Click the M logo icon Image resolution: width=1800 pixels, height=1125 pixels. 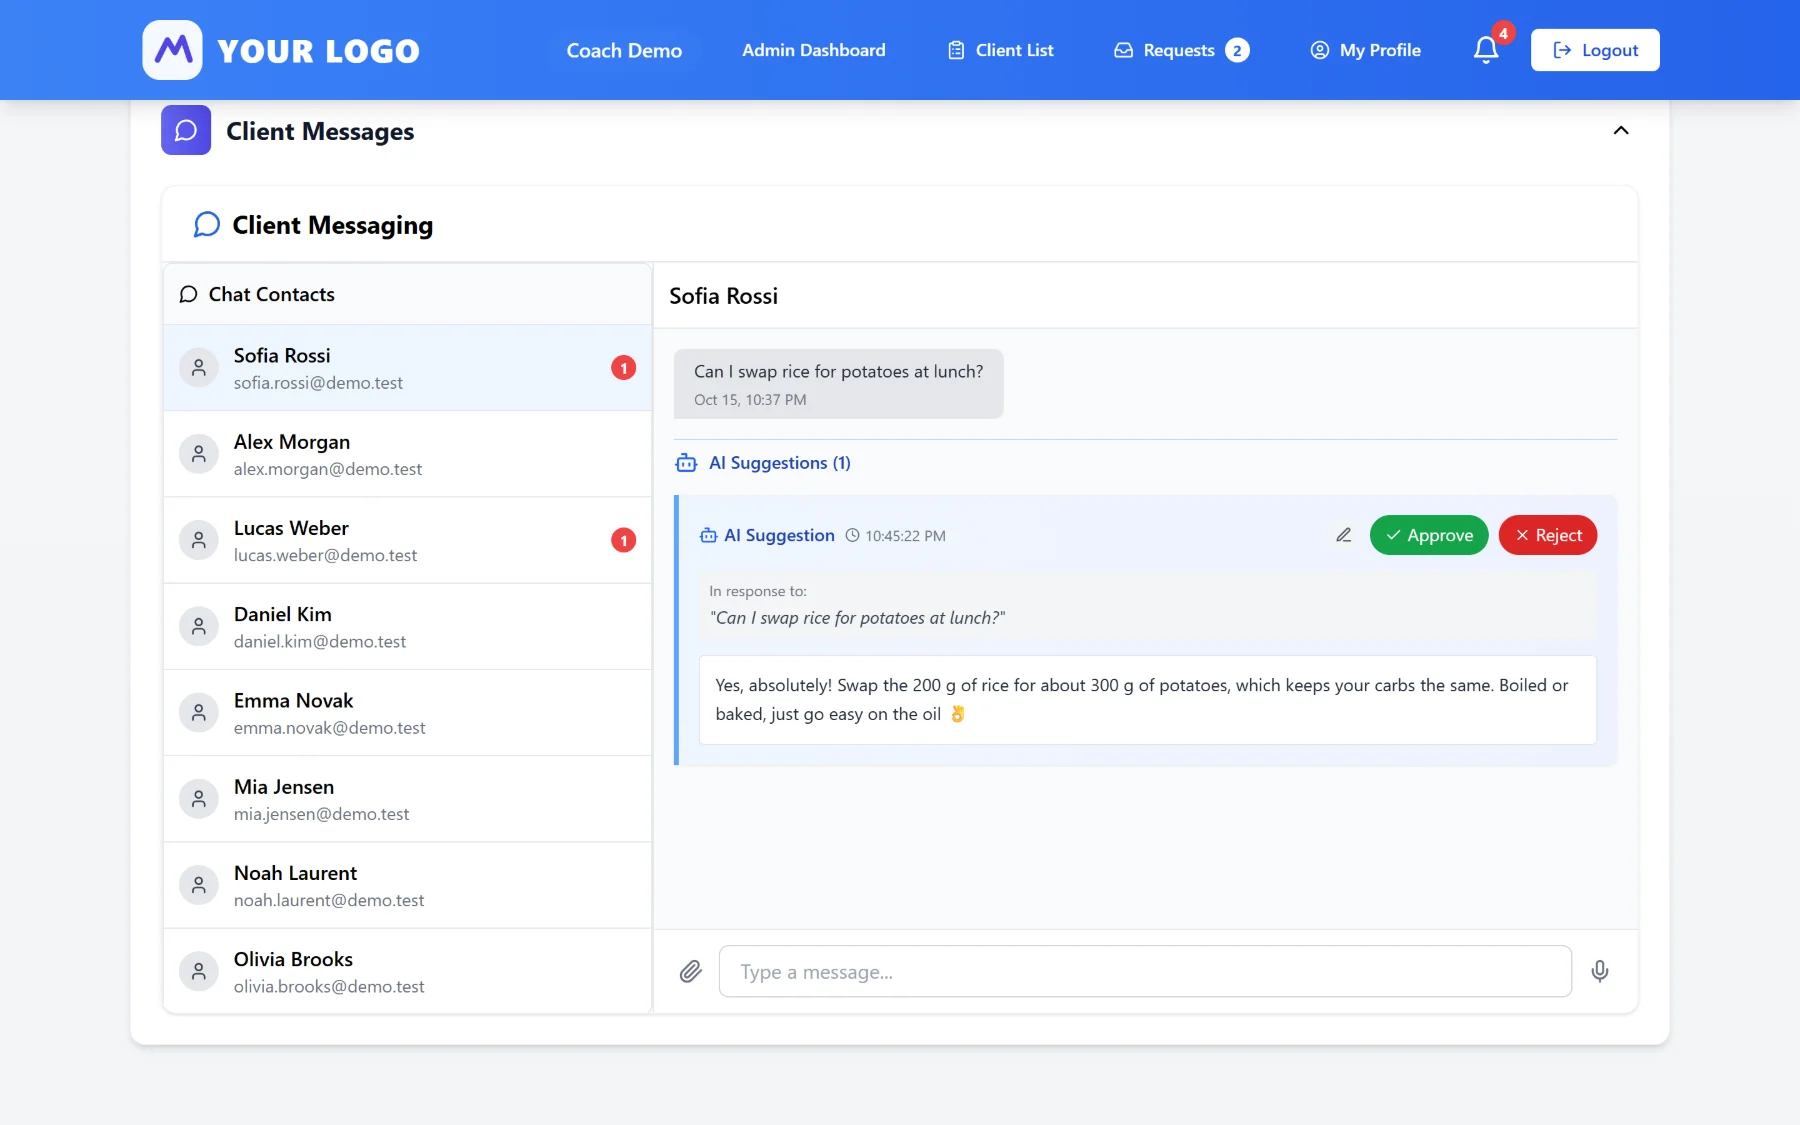[172, 50]
